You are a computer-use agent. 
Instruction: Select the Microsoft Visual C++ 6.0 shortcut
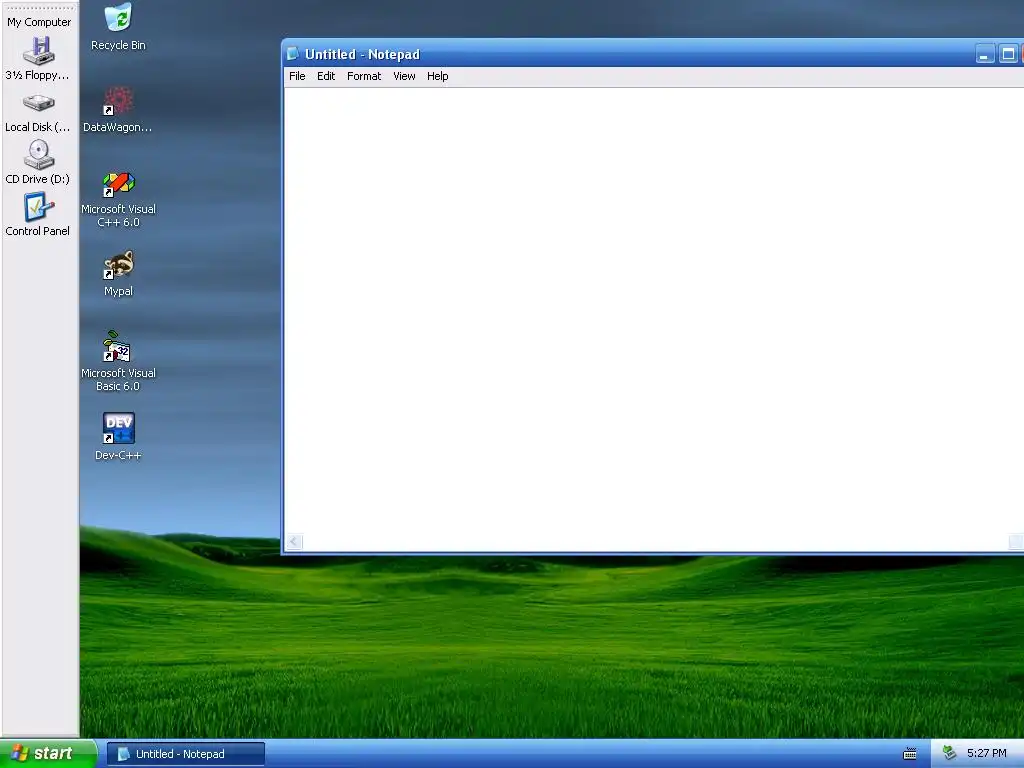pyautogui.click(x=118, y=199)
